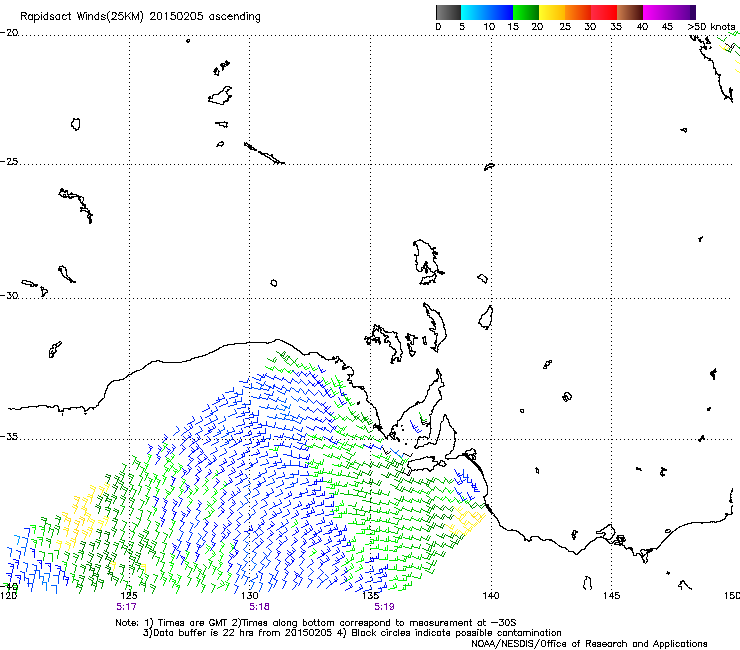Click the gray 0-5 knots legend swatch
The width and height of the screenshot is (740, 650).
point(448,13)
